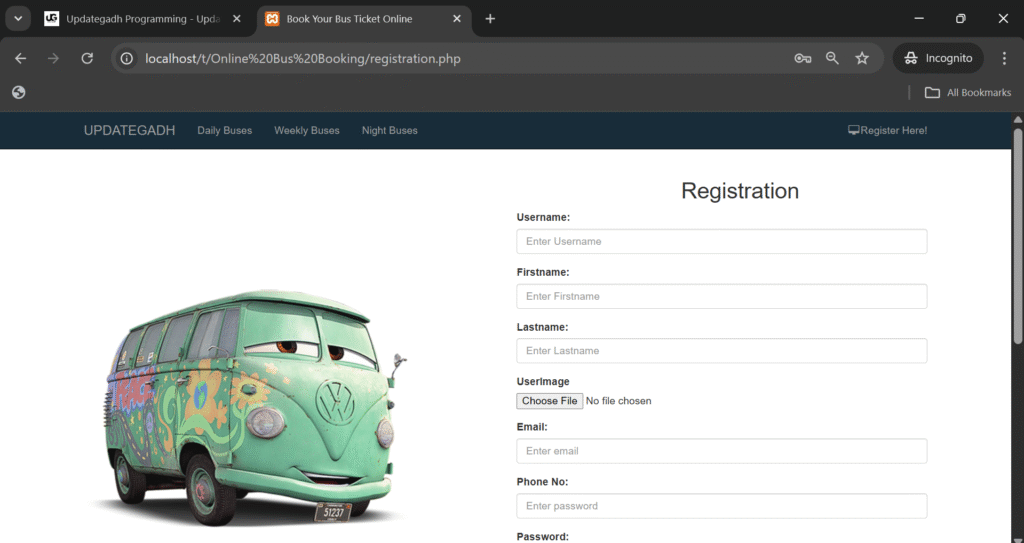Screen dimensions: 1024x543
Task: Click the 'No file chosen' text
Action: 618,401
